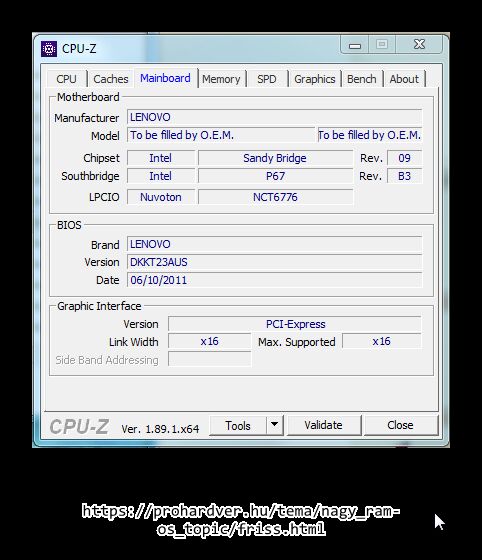Image resolution: width=482 pixels, height=560 pixels.
Task: Click the CPU-Z app icon in title bar
Action: point(49,49)
